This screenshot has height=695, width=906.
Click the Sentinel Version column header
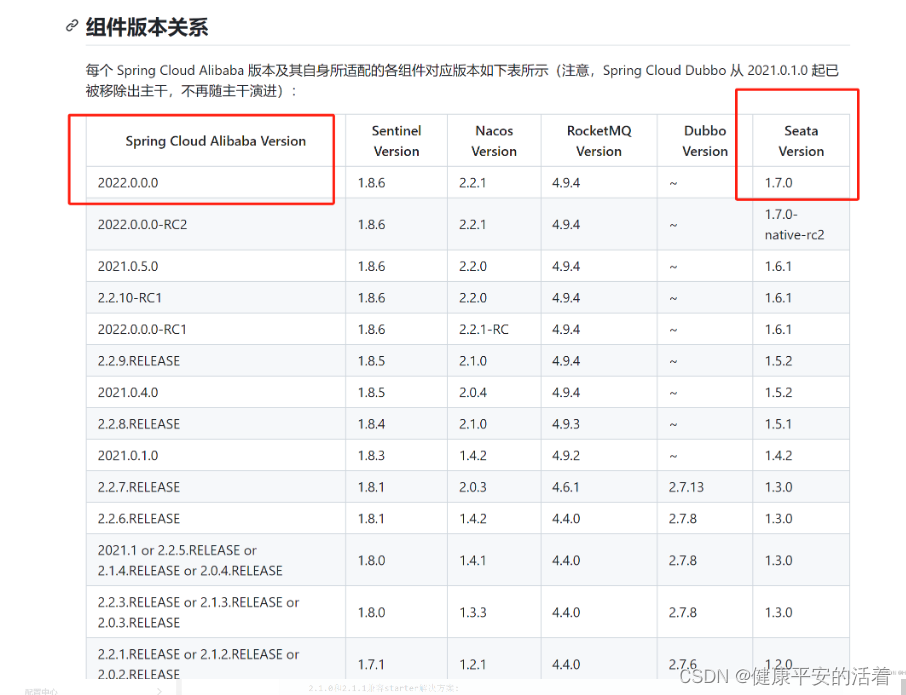click(x=396, y=141)
